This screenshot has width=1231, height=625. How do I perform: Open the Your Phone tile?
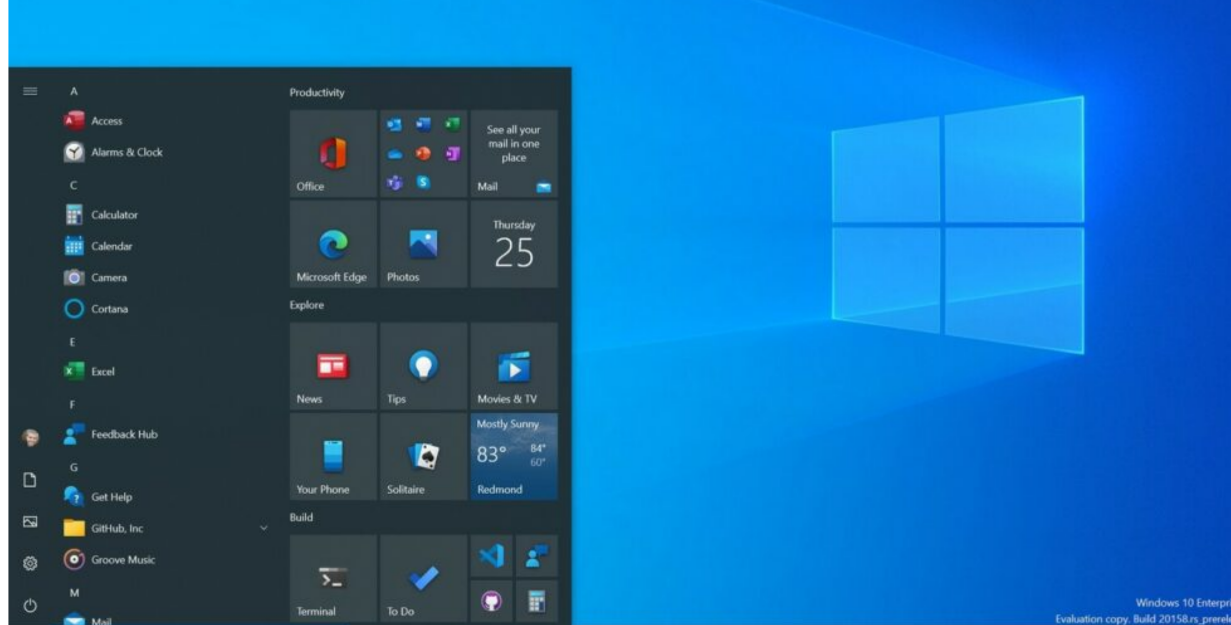333,457
